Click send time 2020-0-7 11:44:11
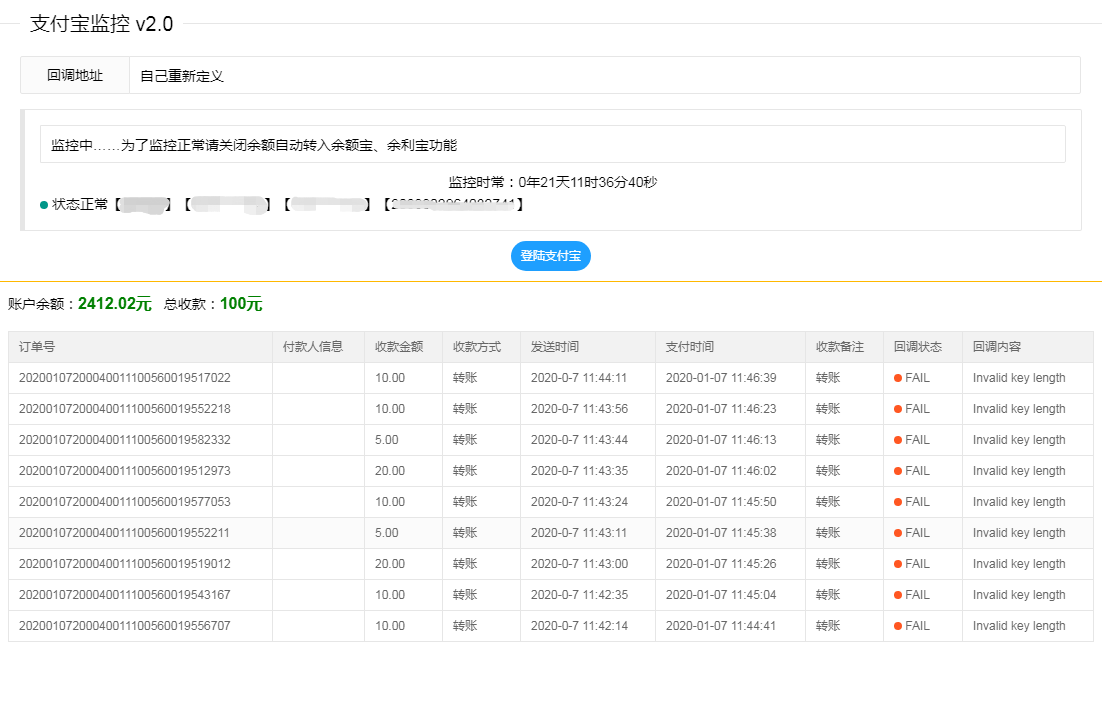The image size is (1102, 720). pos(579,378)
